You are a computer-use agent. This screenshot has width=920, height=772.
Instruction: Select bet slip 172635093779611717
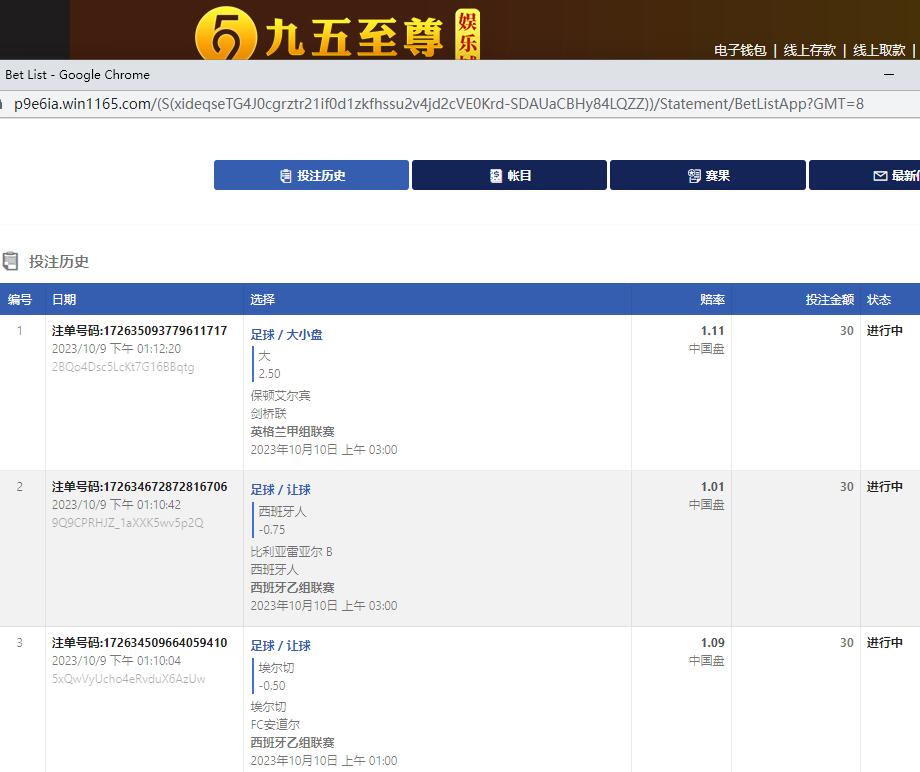pos(139,331)
